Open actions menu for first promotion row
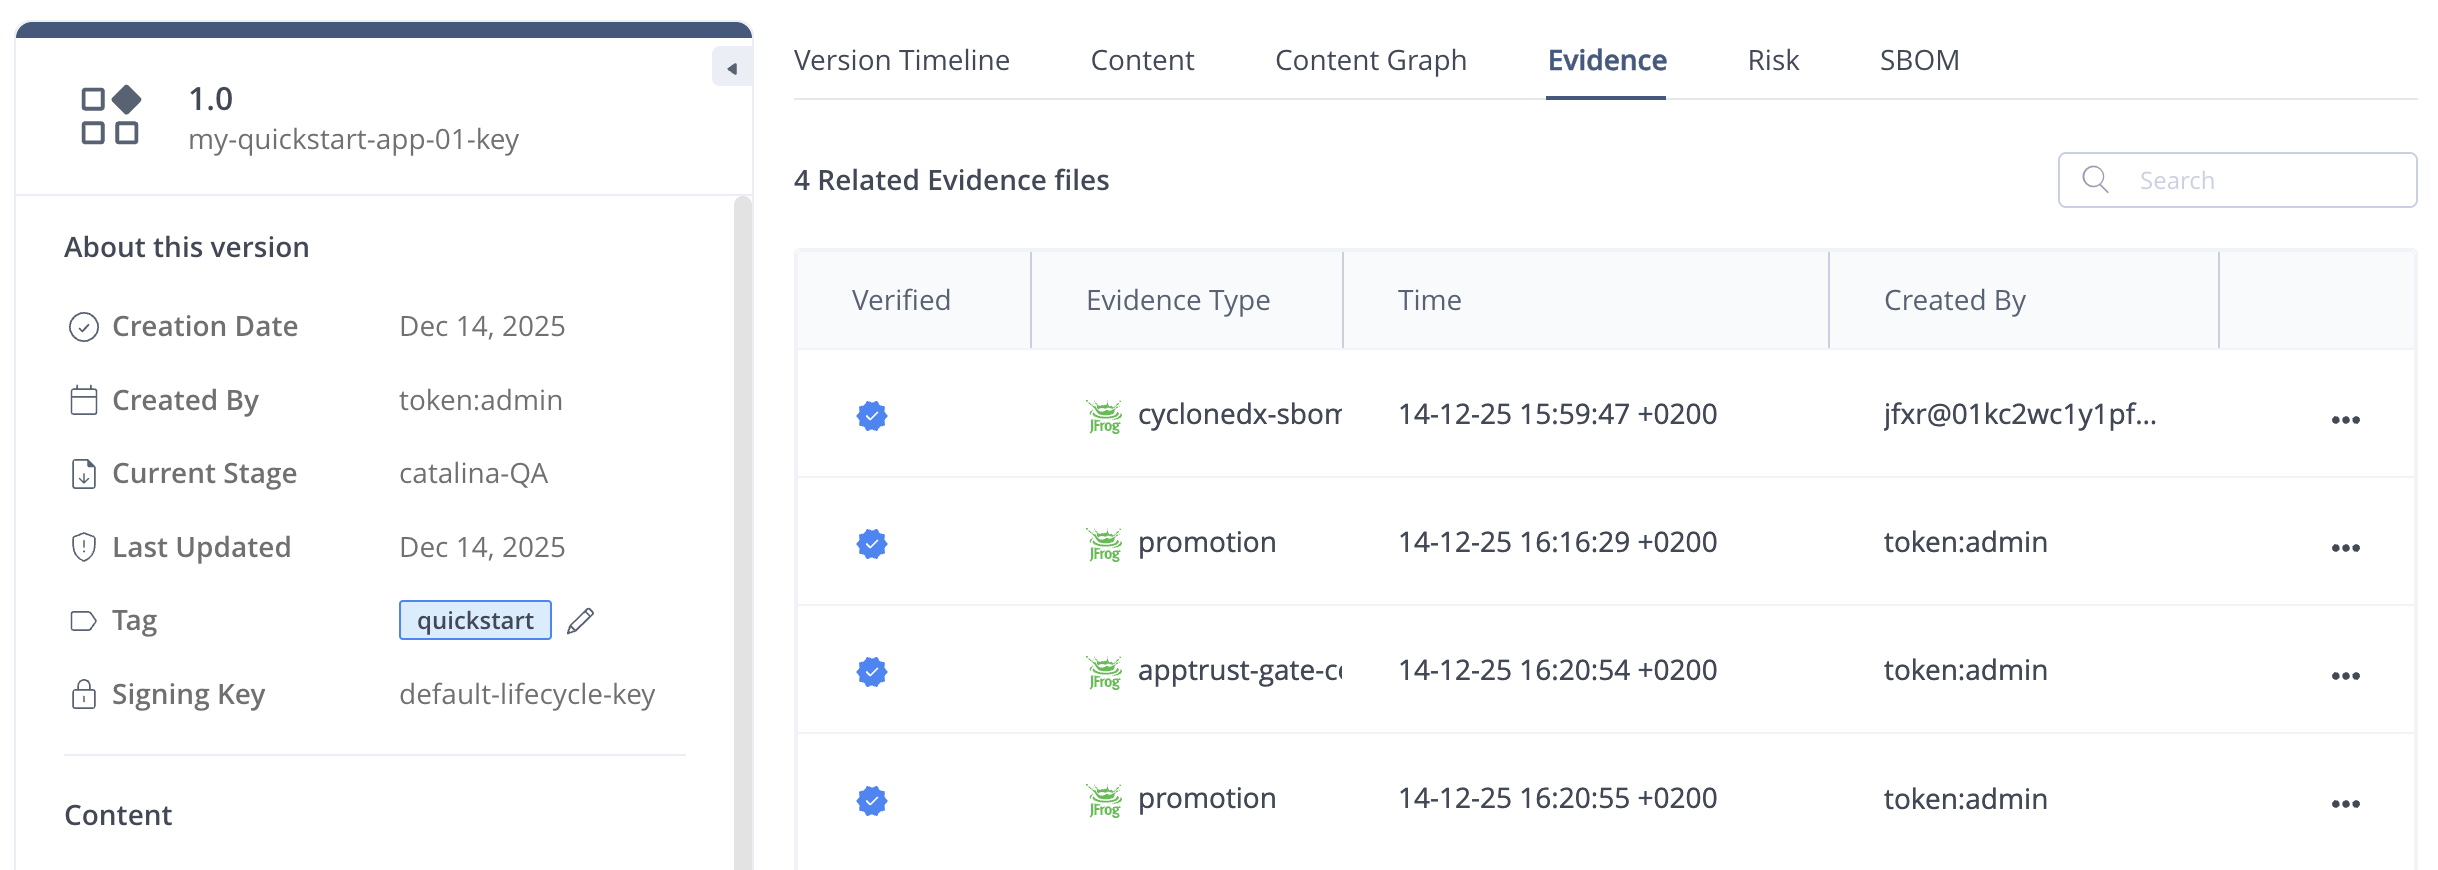Viewport: 2438px width, 870px height. [x=2345, y=547]
